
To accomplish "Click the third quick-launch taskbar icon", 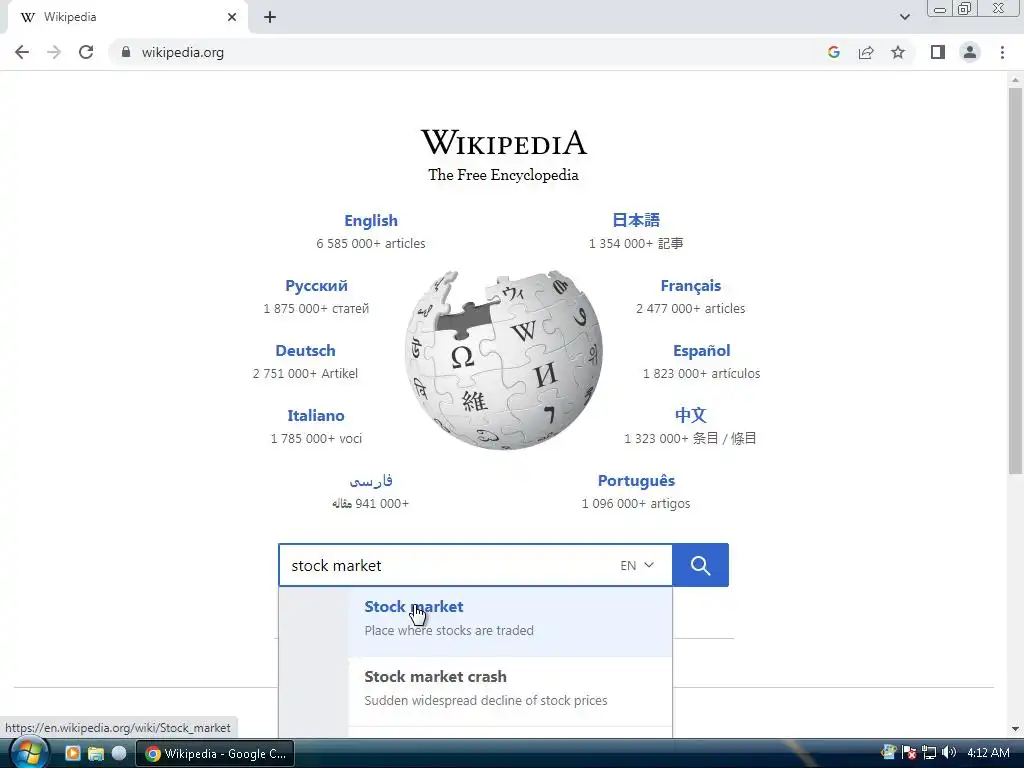I will [119, 753].
